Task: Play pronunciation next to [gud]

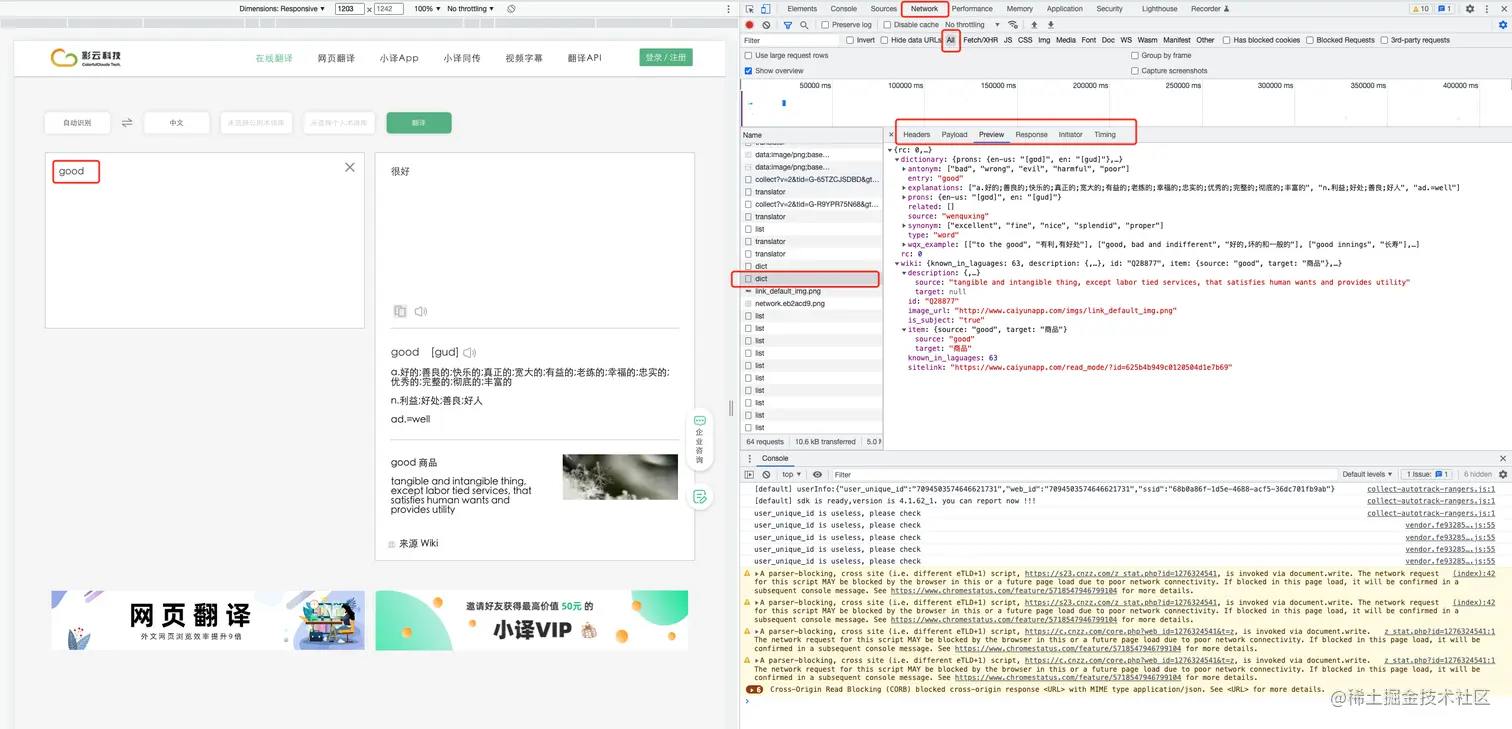Action: (x=470, y=352)
